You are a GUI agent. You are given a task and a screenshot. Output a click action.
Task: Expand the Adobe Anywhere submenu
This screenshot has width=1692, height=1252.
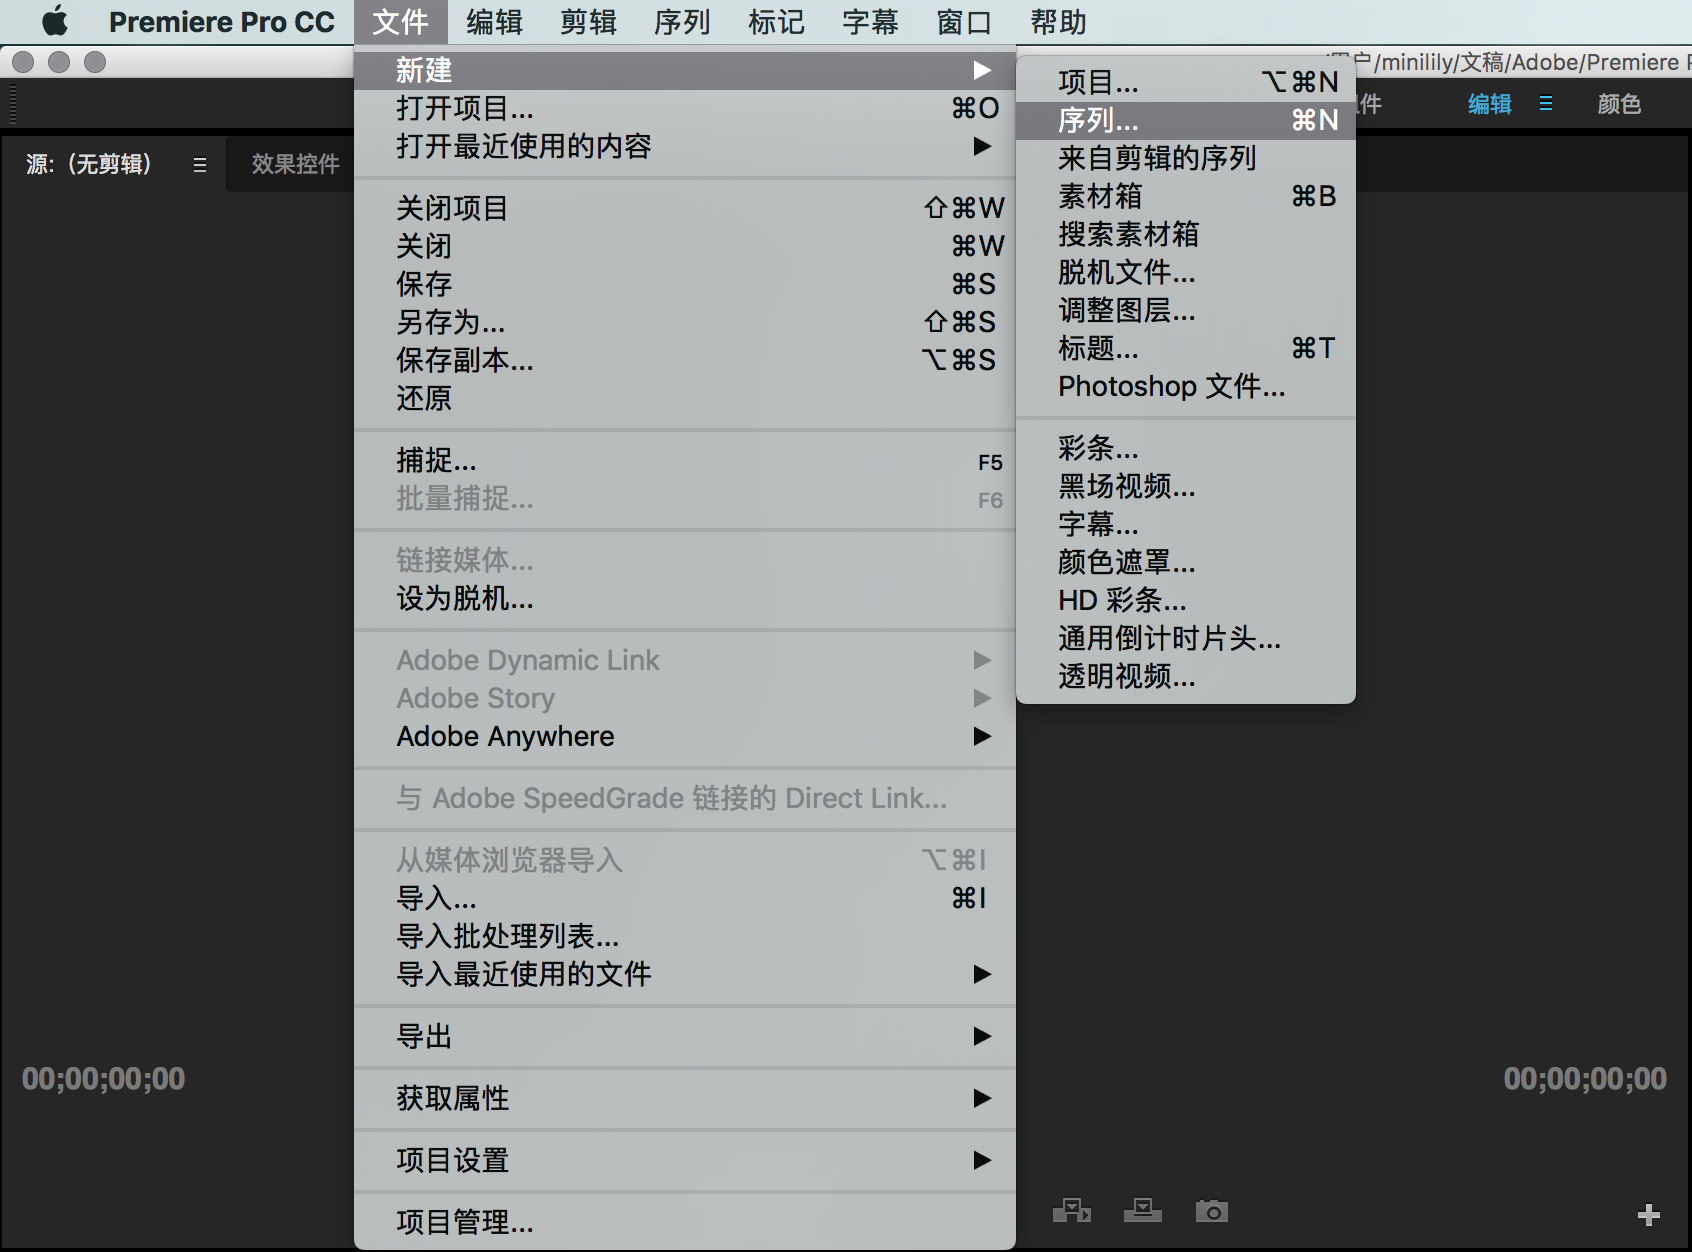pos(685,736)
